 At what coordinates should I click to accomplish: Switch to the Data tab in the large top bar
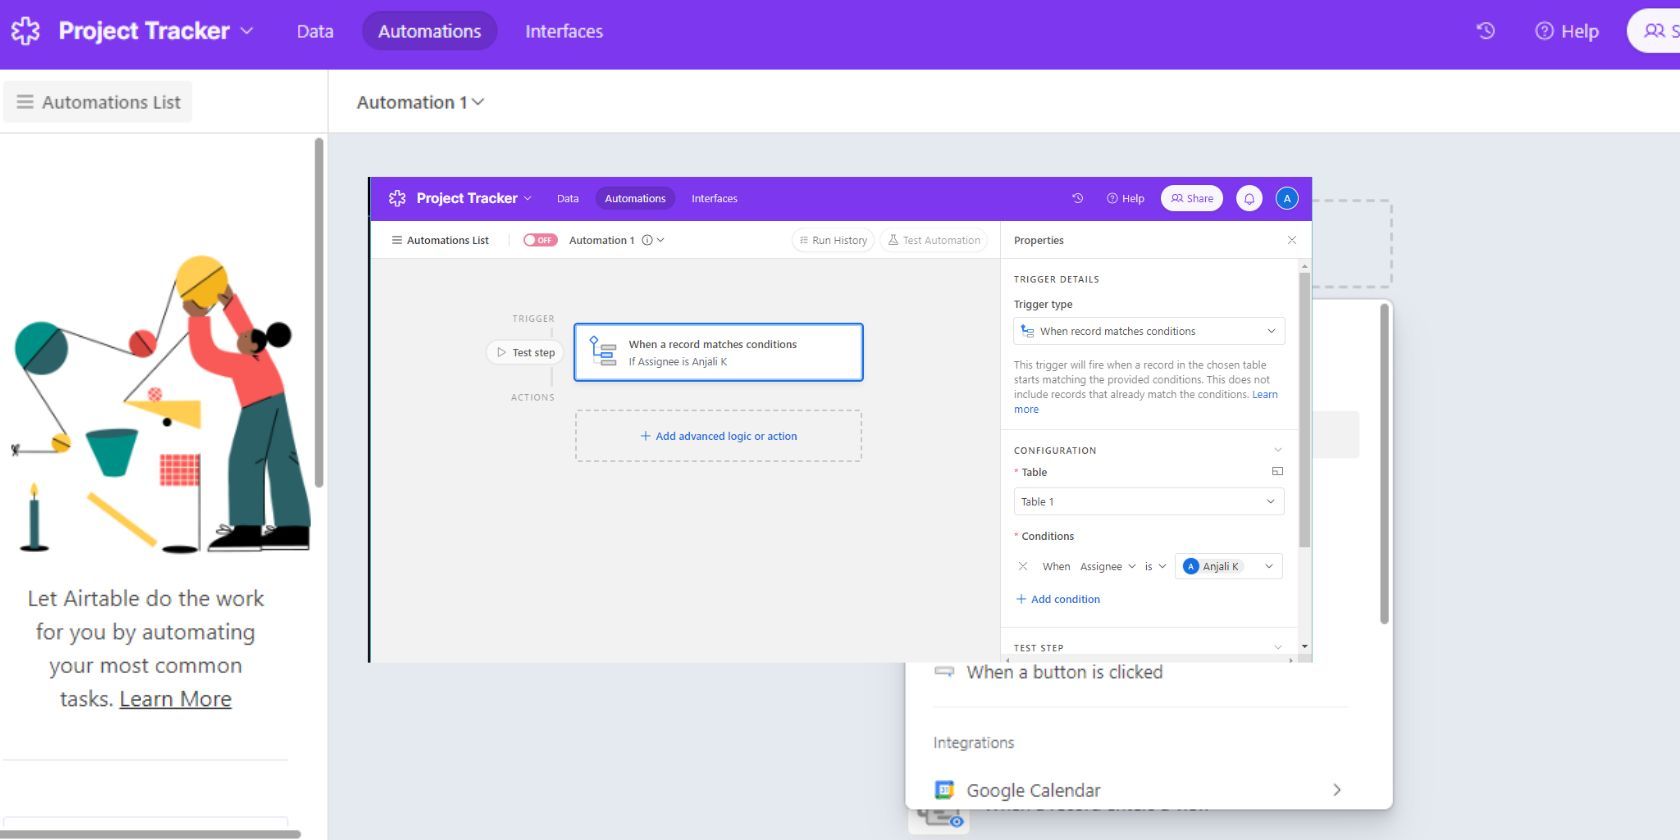tap(315, 31)
